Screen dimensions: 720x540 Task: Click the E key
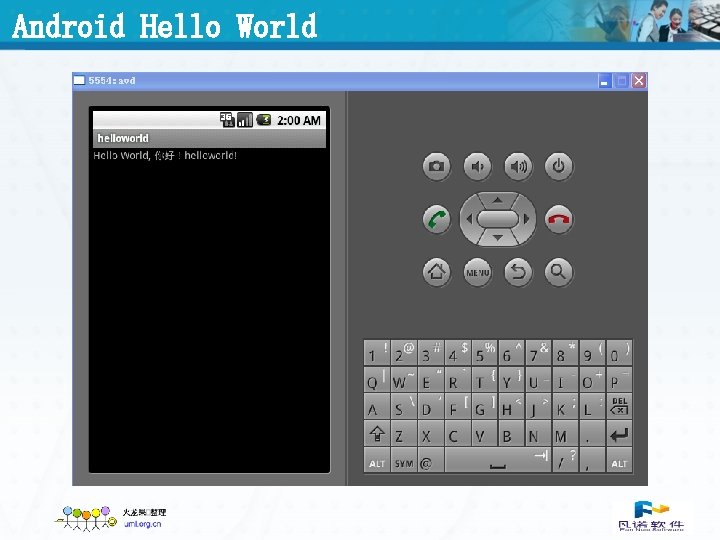tap(431, 379)
